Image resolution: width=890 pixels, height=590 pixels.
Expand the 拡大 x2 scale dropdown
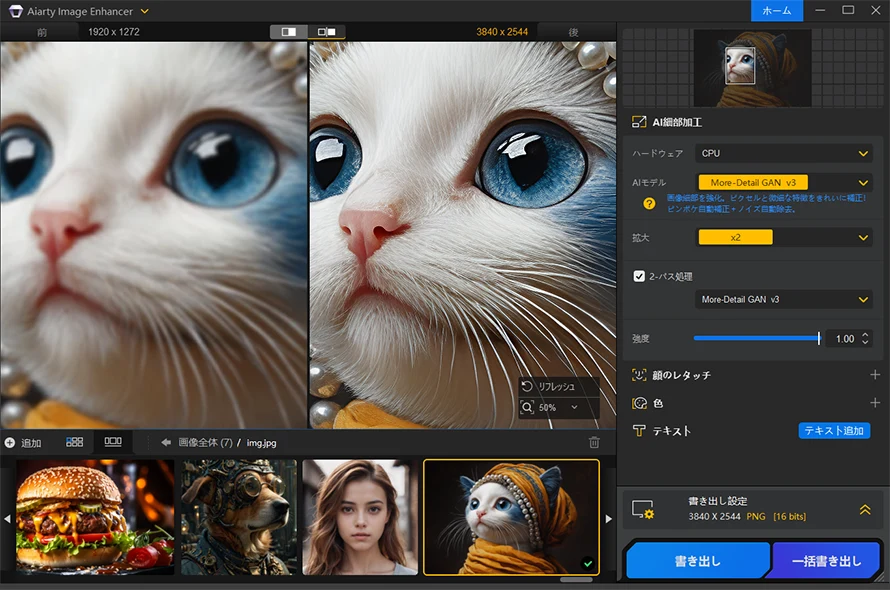(x=783, y=237)
